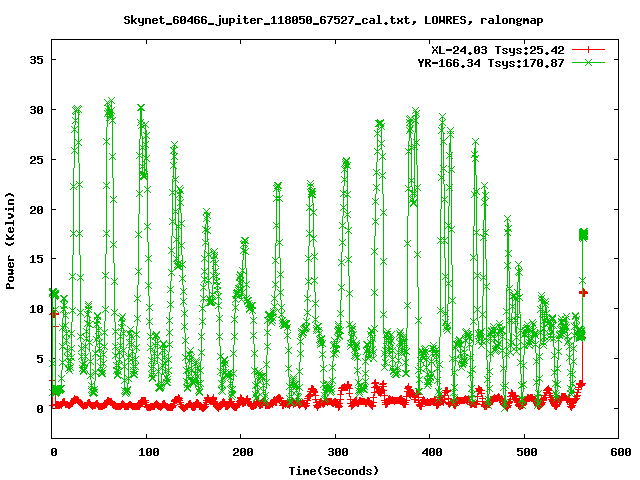The image size is (640, 480).
Task: Select the XL-24.03 Tsys:25.42 legend entry
Action: (498, 50)
